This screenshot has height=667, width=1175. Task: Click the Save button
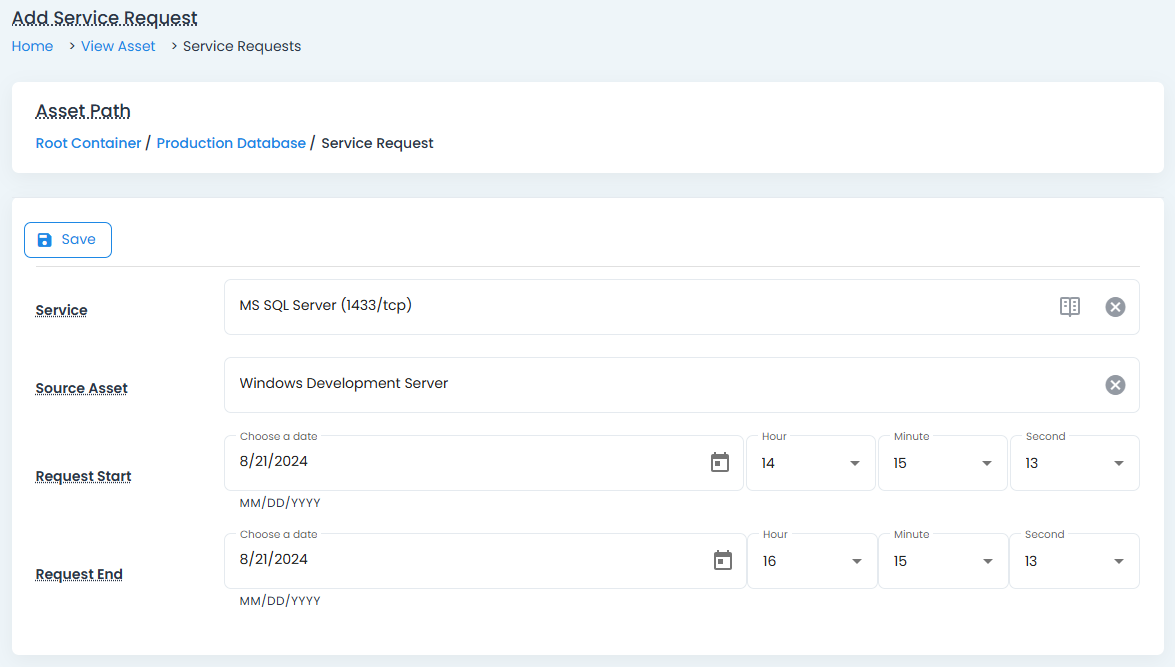68,240
